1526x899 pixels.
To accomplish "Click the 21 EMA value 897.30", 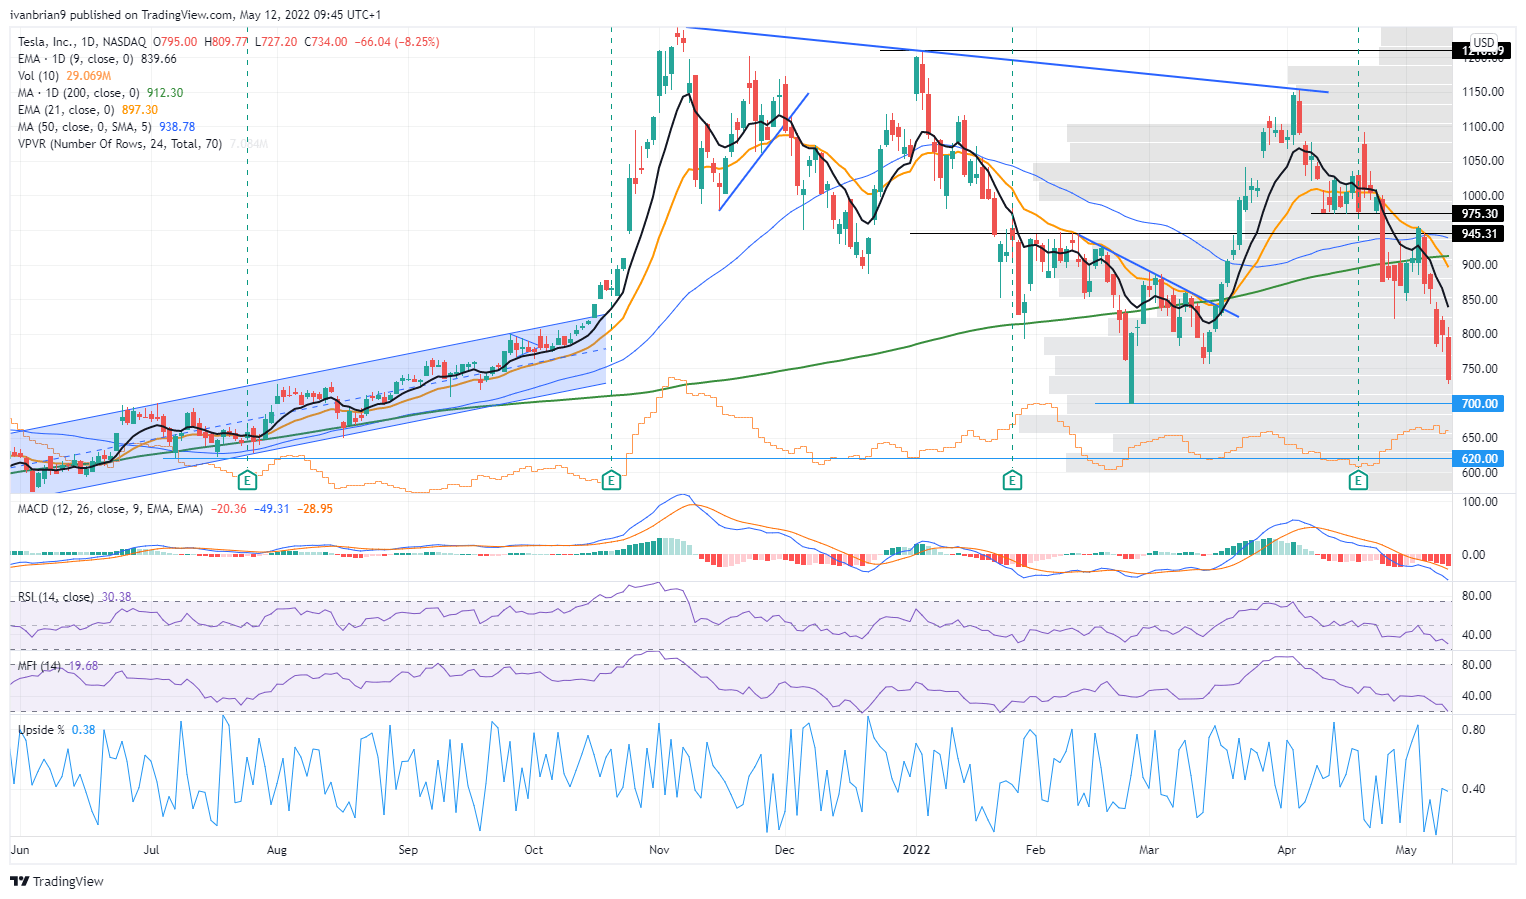I will pyautogui.click(x=140, y=110).
